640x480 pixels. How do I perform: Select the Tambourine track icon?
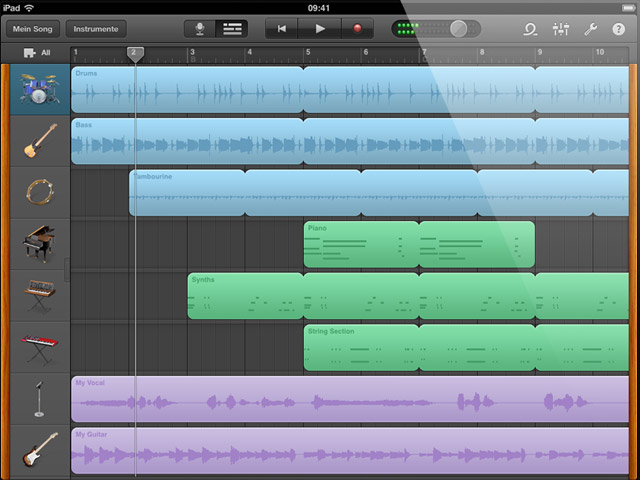(40, 192)
